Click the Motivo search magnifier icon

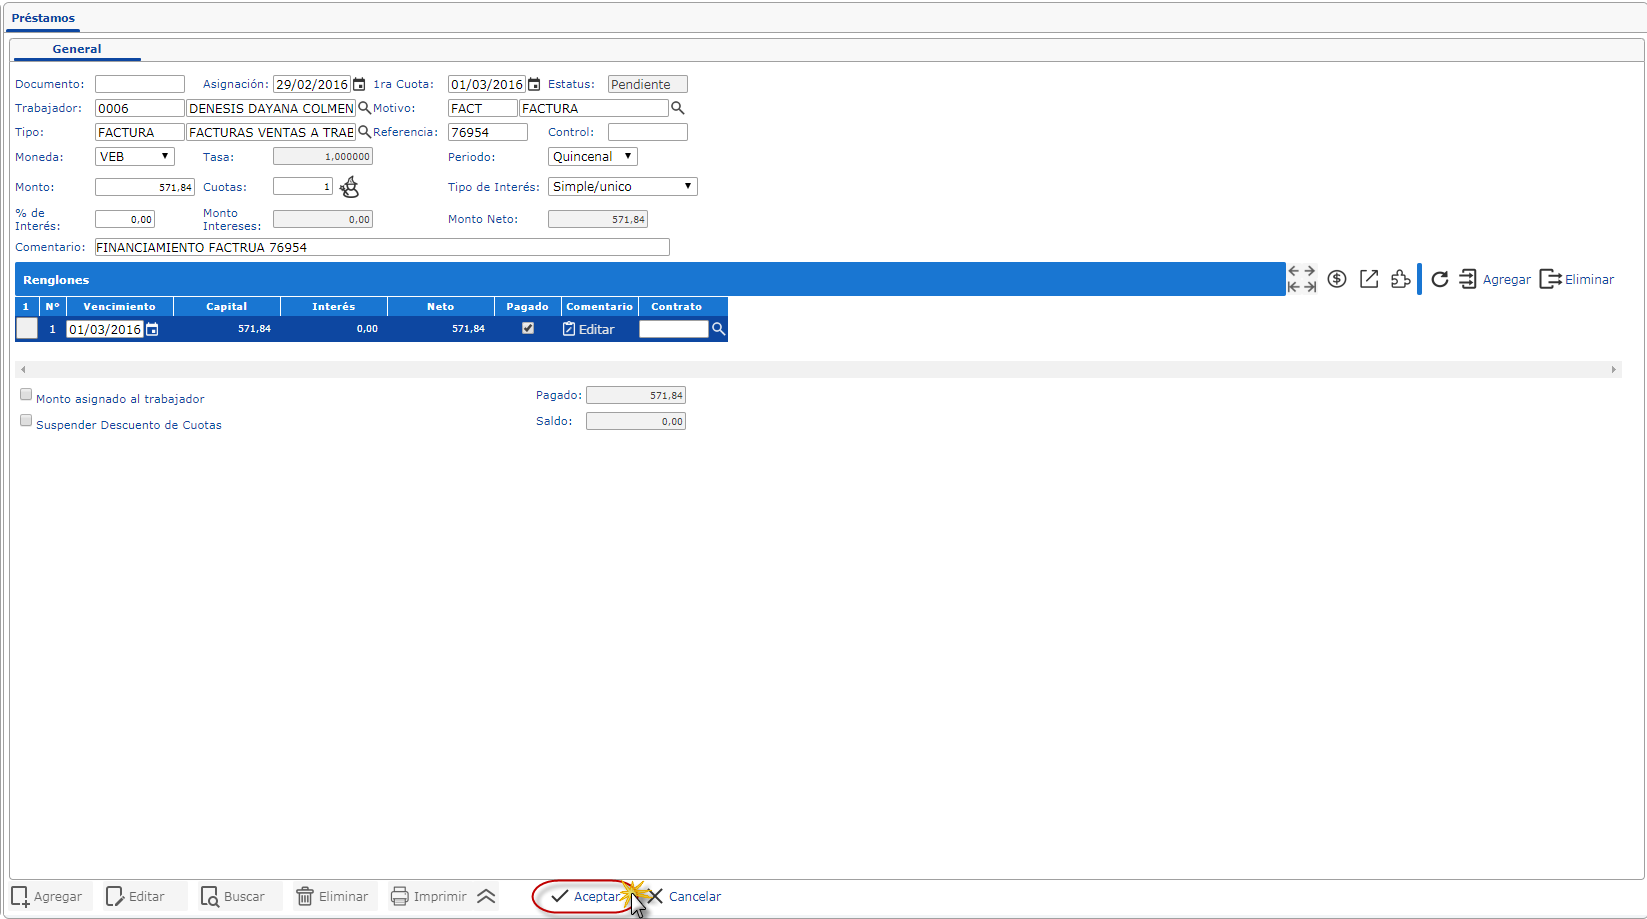[677, 108]
